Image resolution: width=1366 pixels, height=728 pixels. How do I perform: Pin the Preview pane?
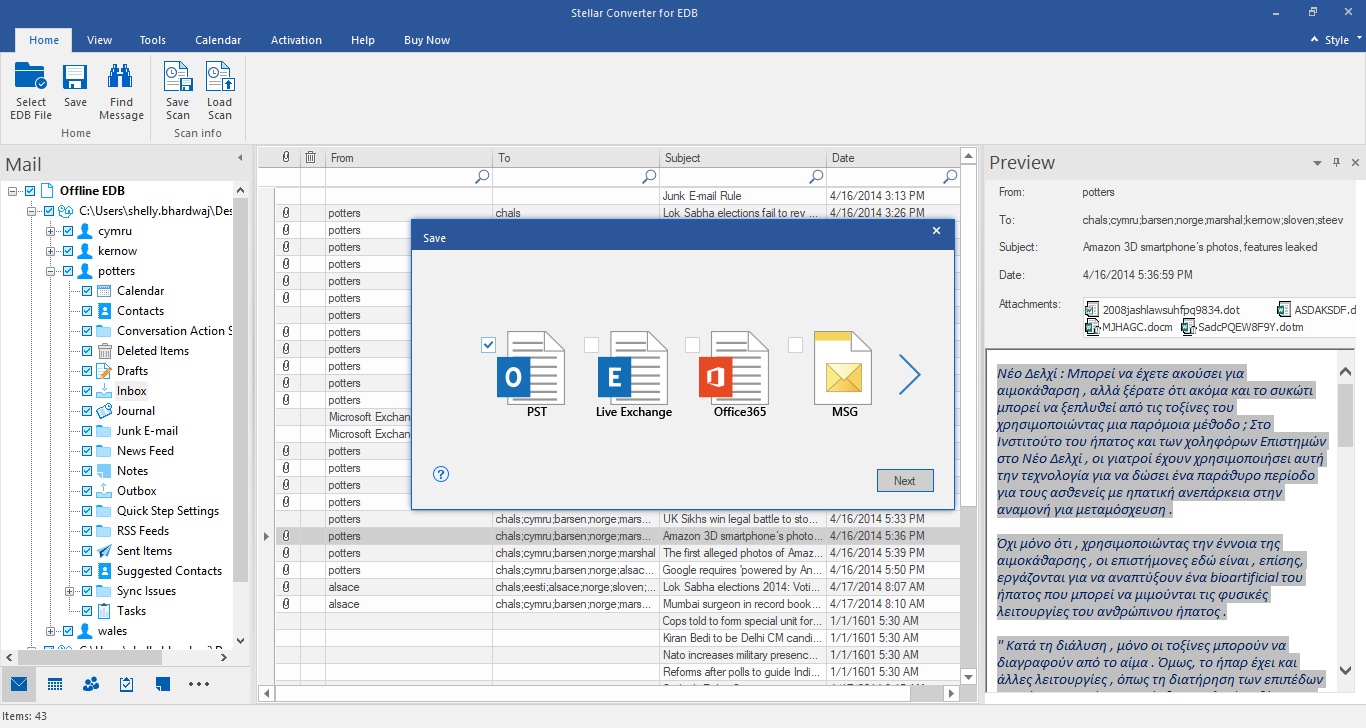(x=1336, y=162)
